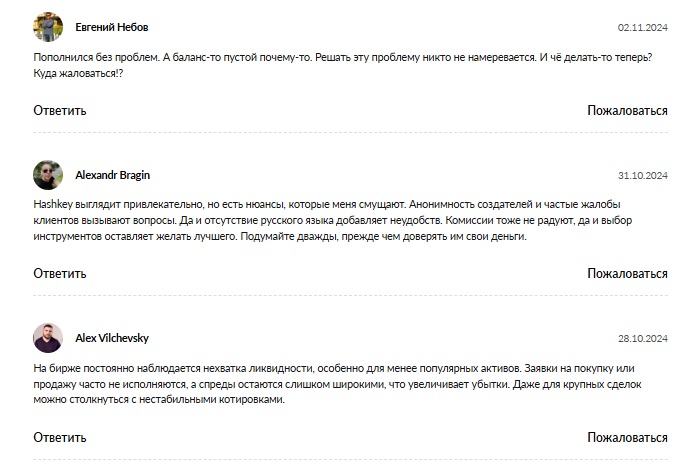The width and height of the screenshot is (684, 462).
Task: Click the 28.10.2024 review date
Action: coord(642,338)
